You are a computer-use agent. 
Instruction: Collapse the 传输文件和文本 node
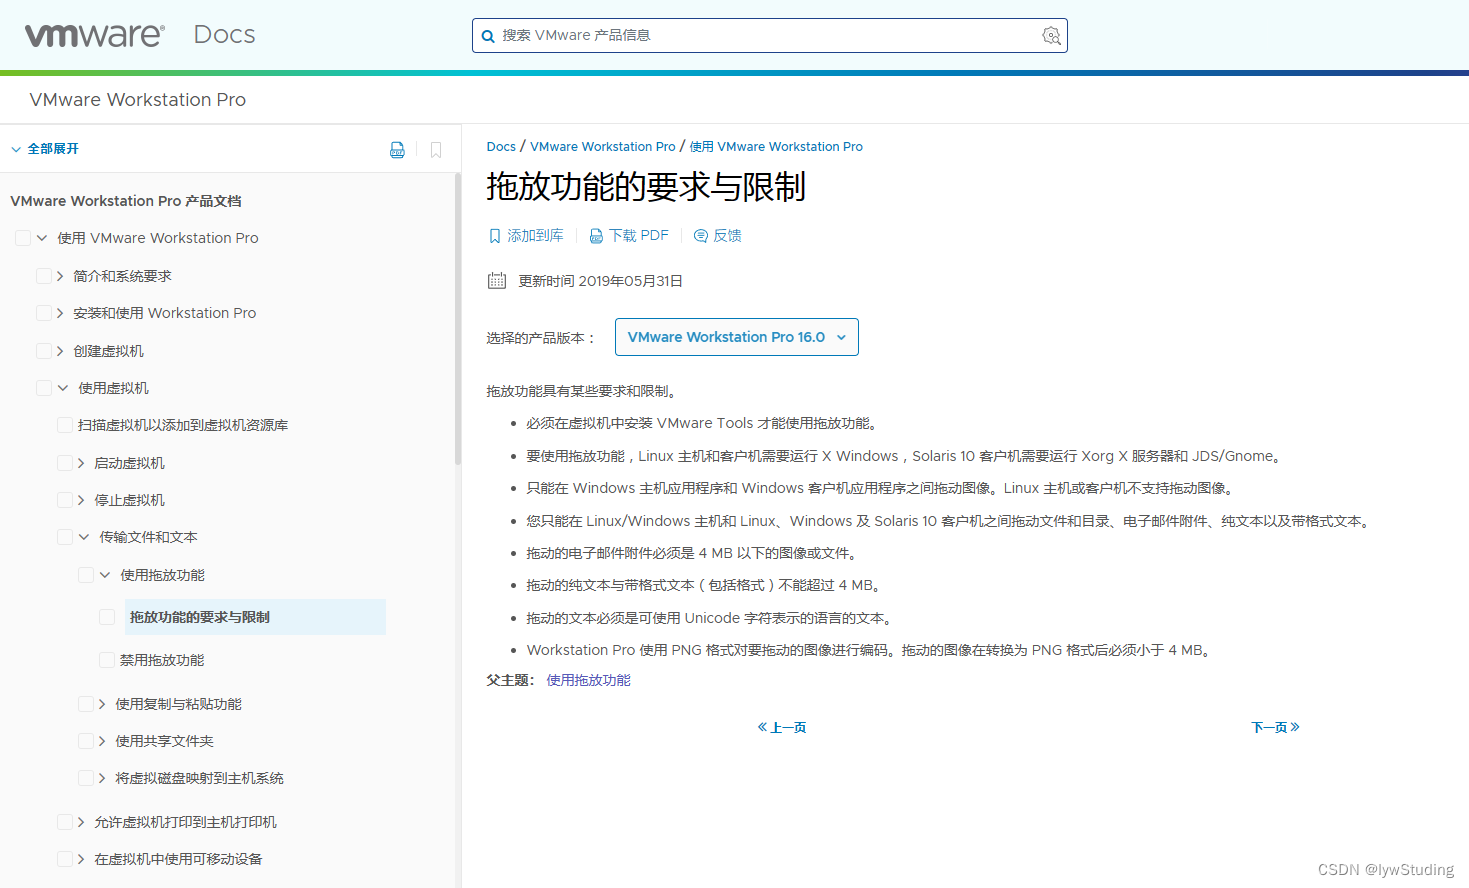click(84, 537)
